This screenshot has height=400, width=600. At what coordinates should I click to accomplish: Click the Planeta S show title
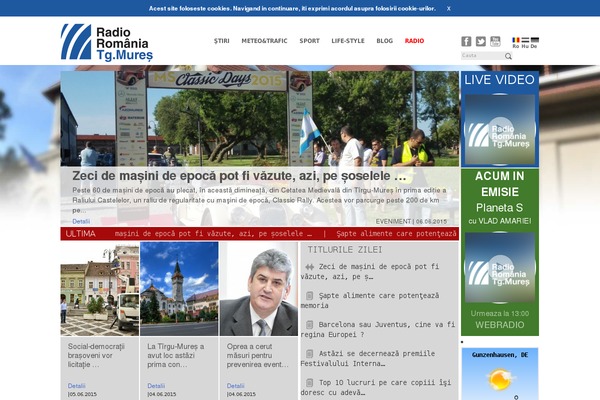tap(499, 208)
